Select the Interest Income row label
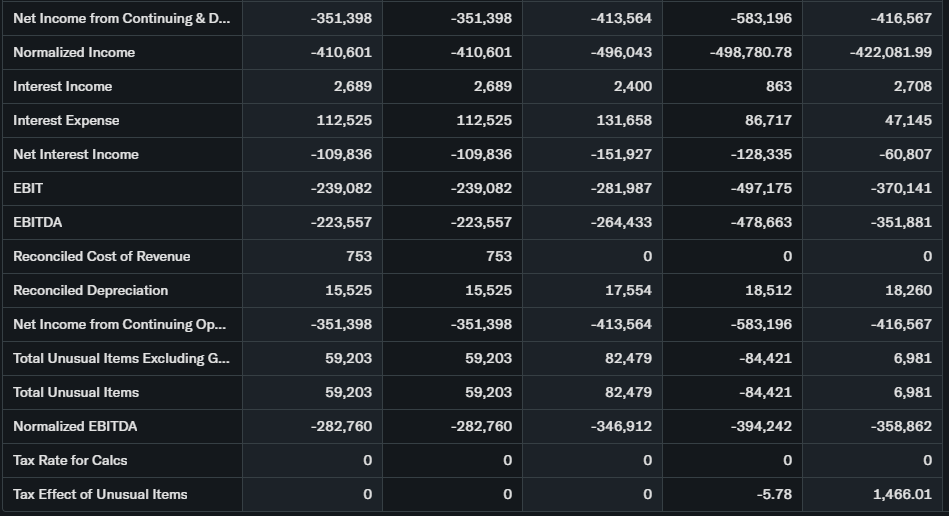Screen dimensions: 949x516 (63, 86)
